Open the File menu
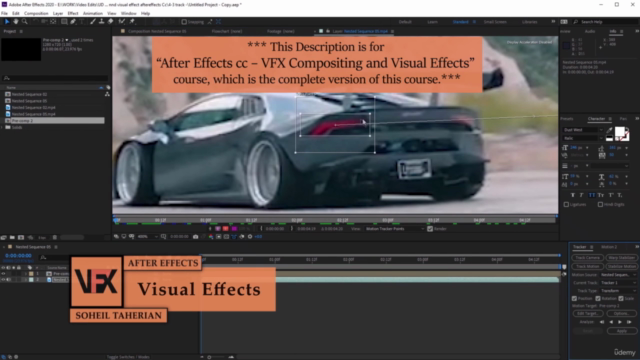The image size is (640, 360). point(4,13)
